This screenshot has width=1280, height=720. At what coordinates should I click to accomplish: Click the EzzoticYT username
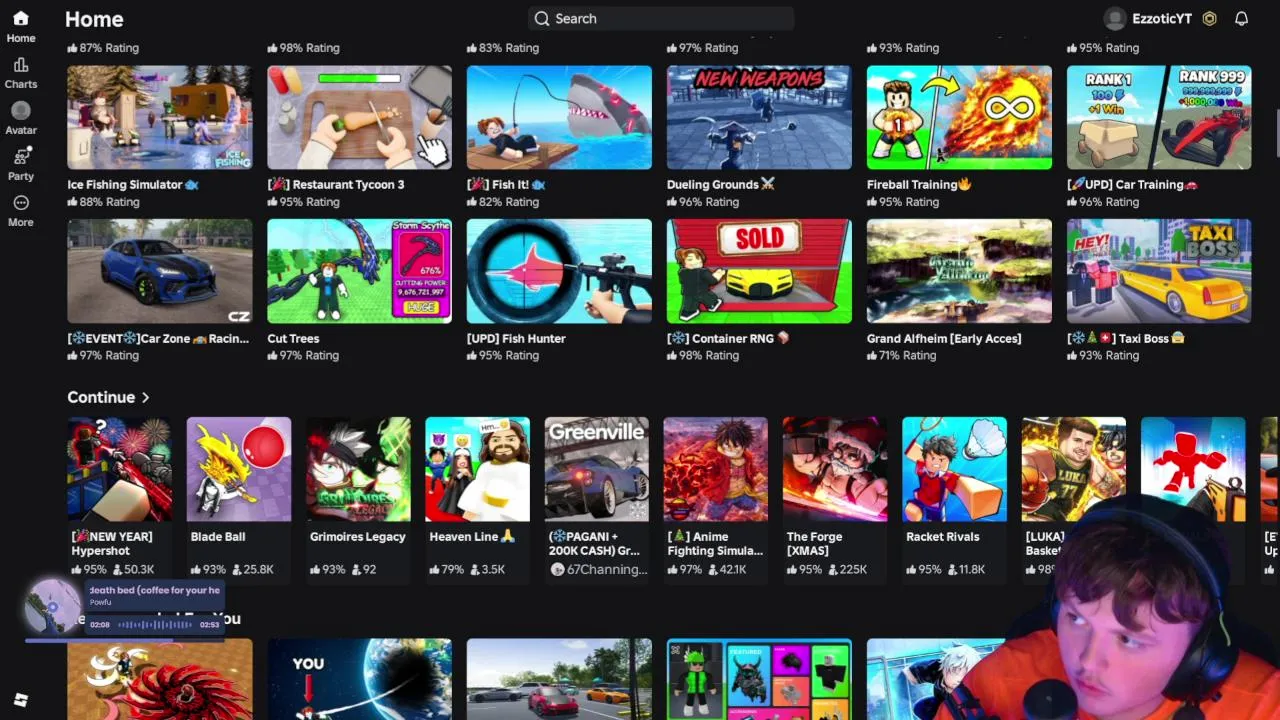point(1162,18)
